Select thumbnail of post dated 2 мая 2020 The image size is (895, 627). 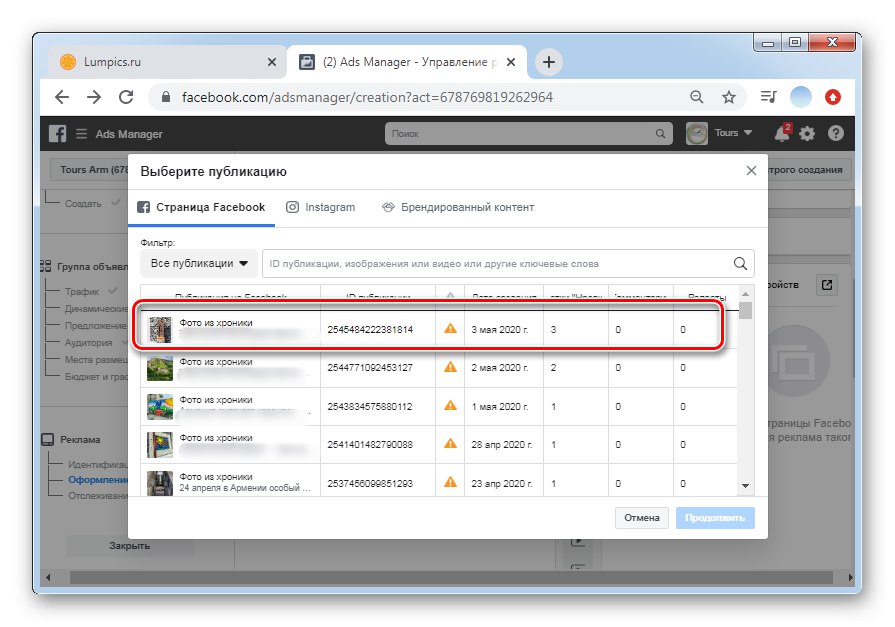pos(160,368)
